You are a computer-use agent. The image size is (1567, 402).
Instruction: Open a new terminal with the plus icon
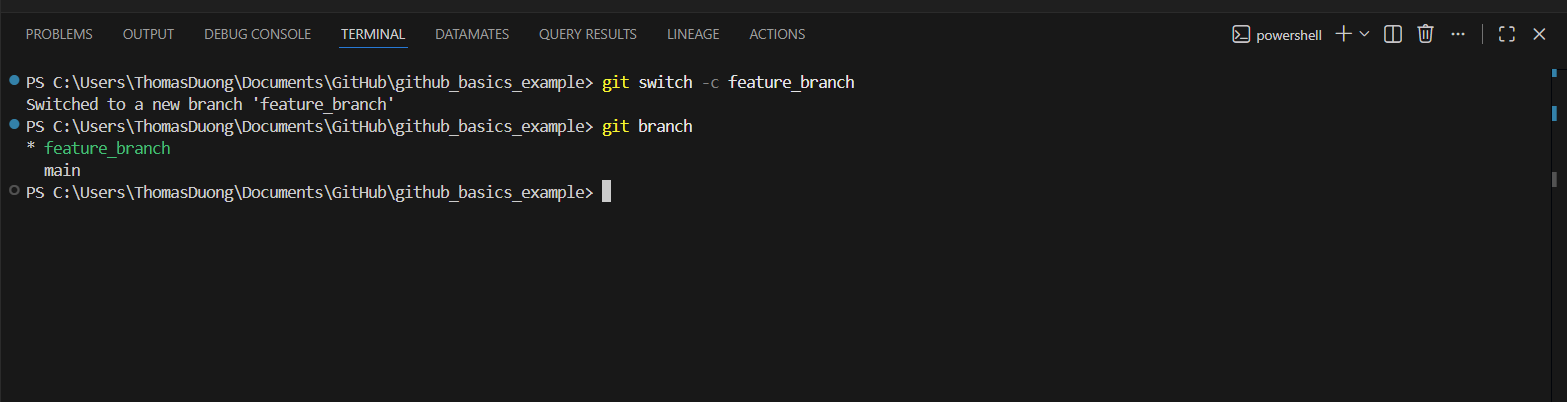tap(1343, 34)
